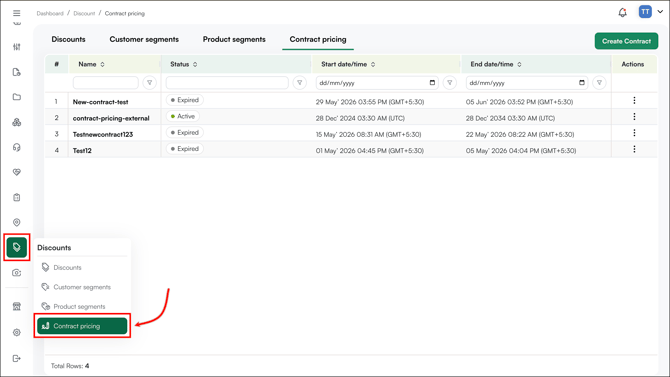
Task: Expand the user profile dropdown chevron
Action: point(660,12)
